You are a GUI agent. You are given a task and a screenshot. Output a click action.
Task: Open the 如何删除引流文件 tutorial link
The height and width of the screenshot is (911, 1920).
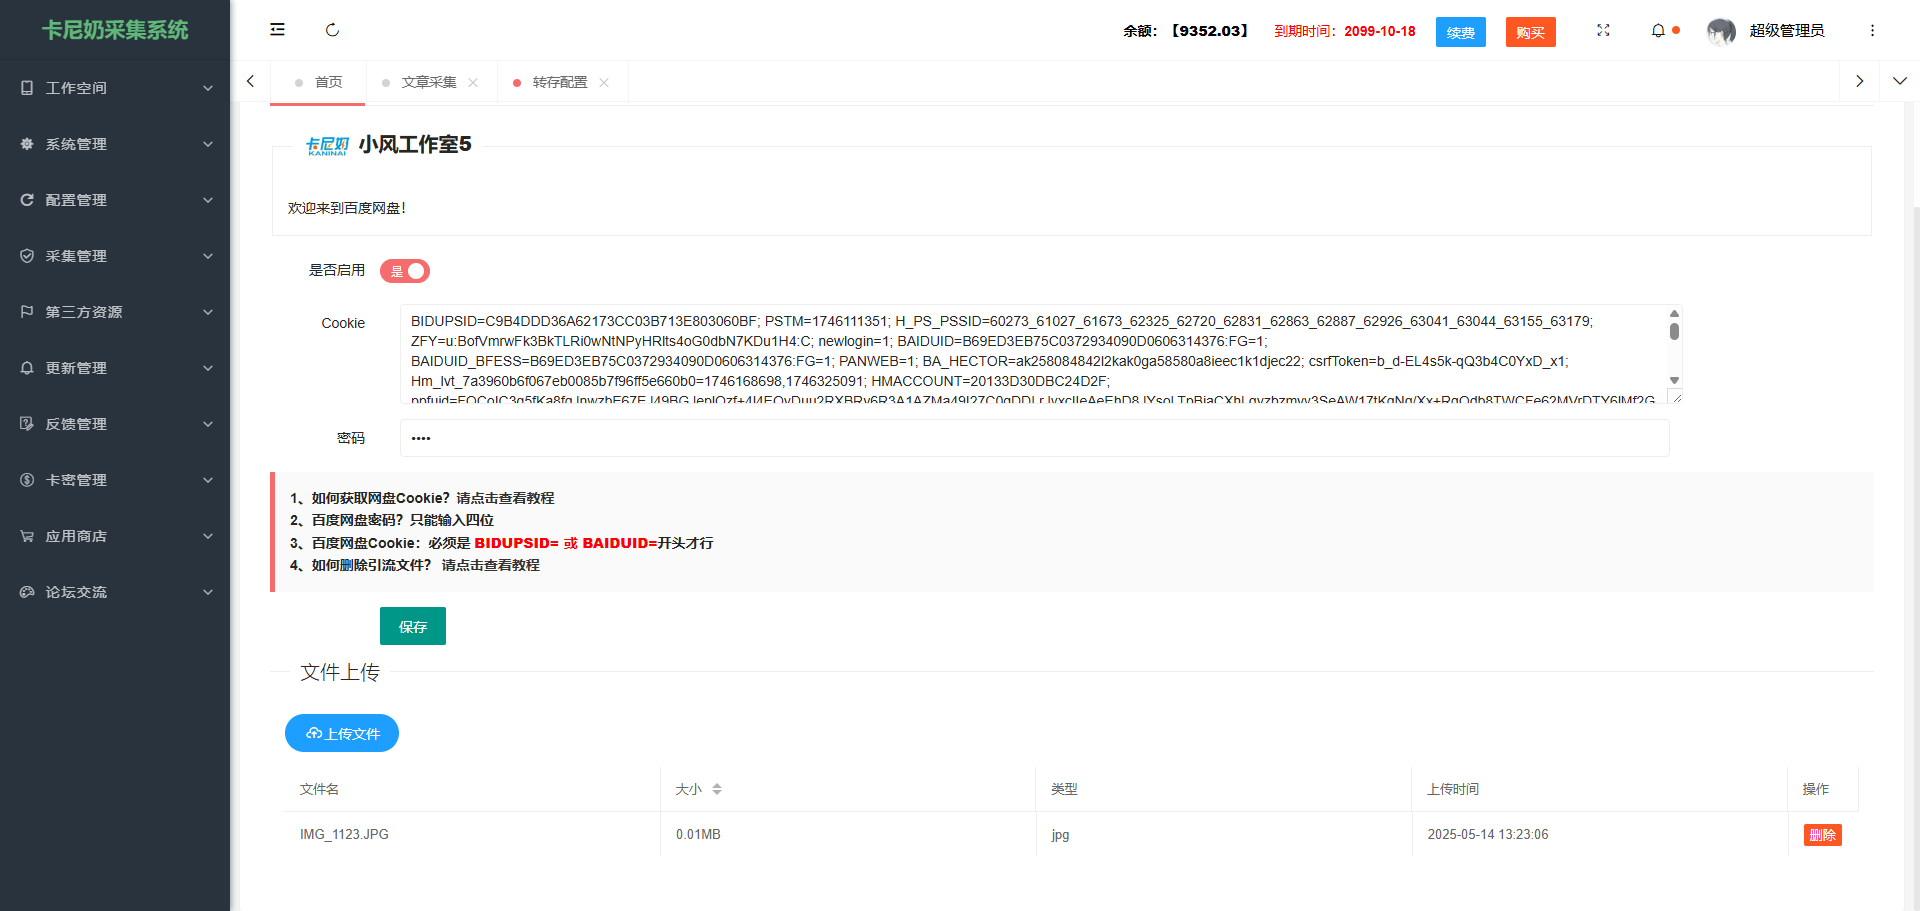491,565
